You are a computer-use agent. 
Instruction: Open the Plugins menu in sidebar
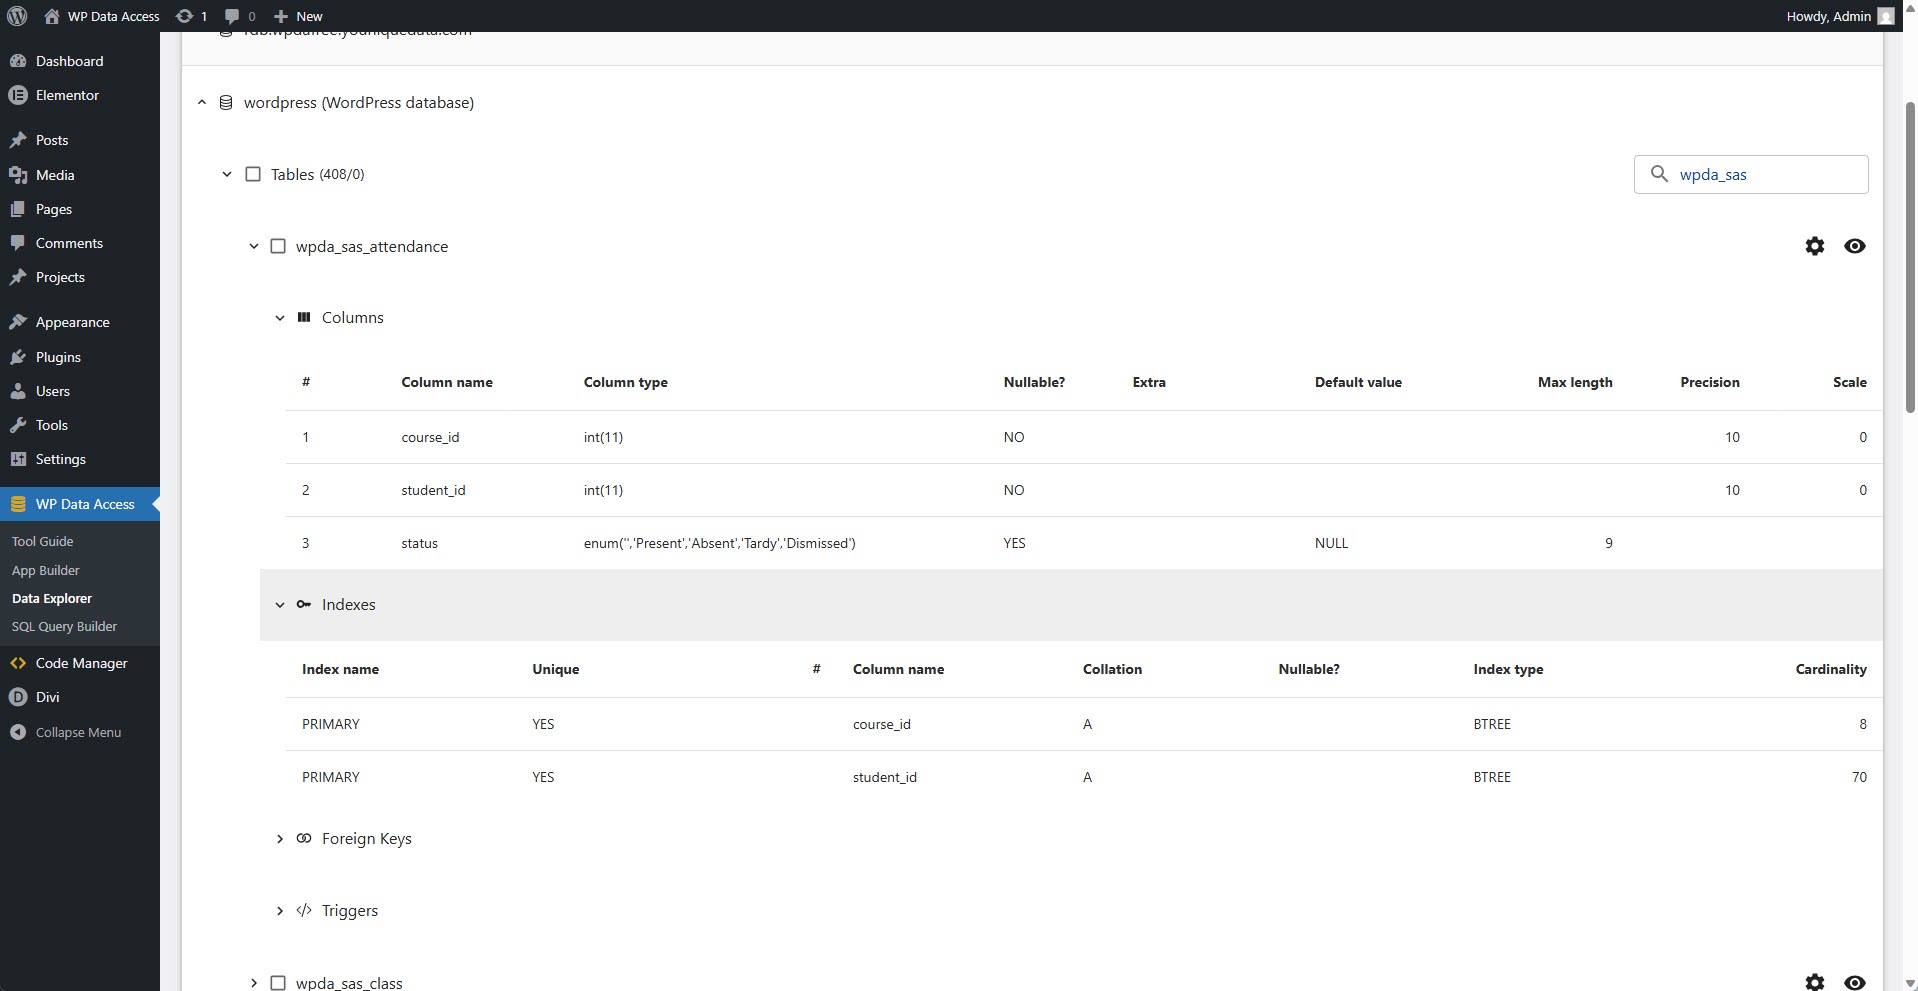click(58, 357)
